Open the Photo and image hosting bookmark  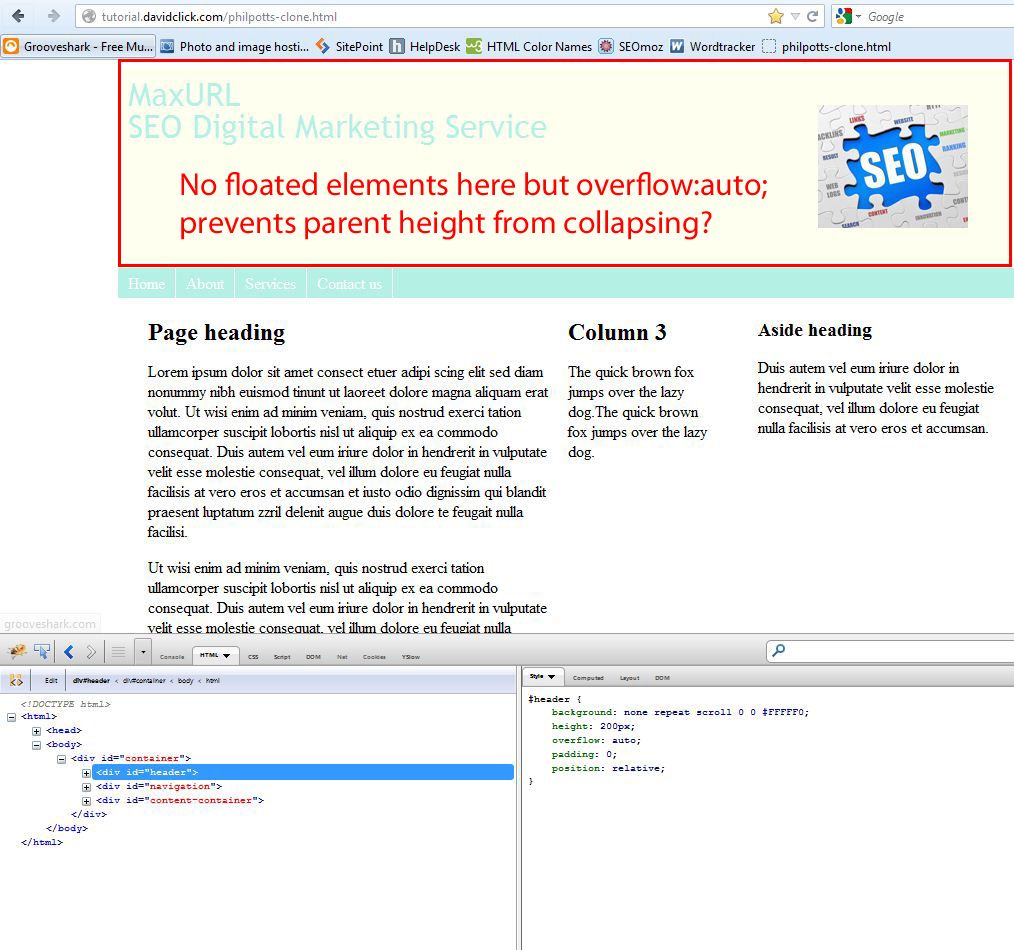(235, 47)
